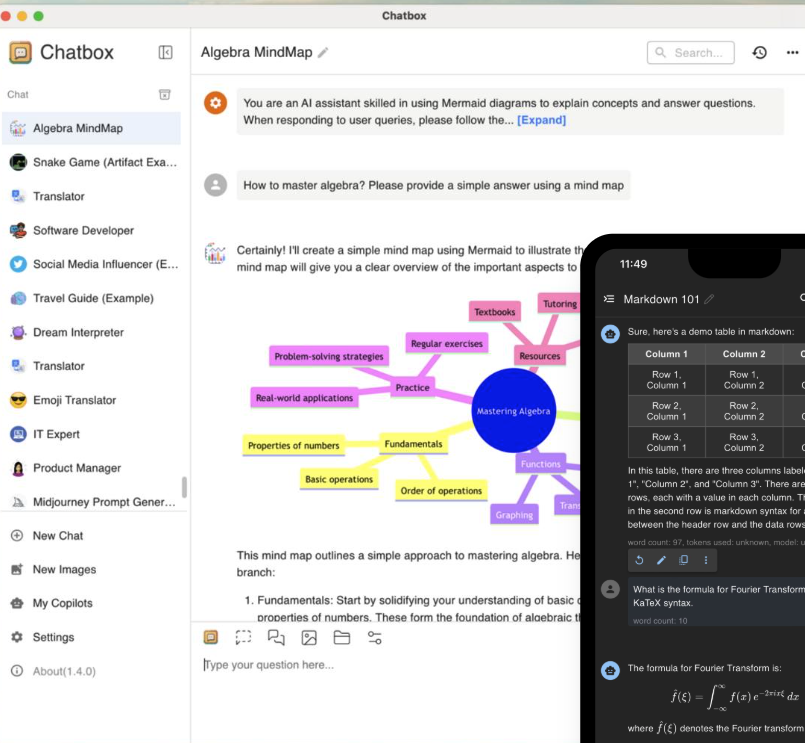805x743 pixels.
Task: Collapse the sidebar with the panel icon
Action: [165, 52]
